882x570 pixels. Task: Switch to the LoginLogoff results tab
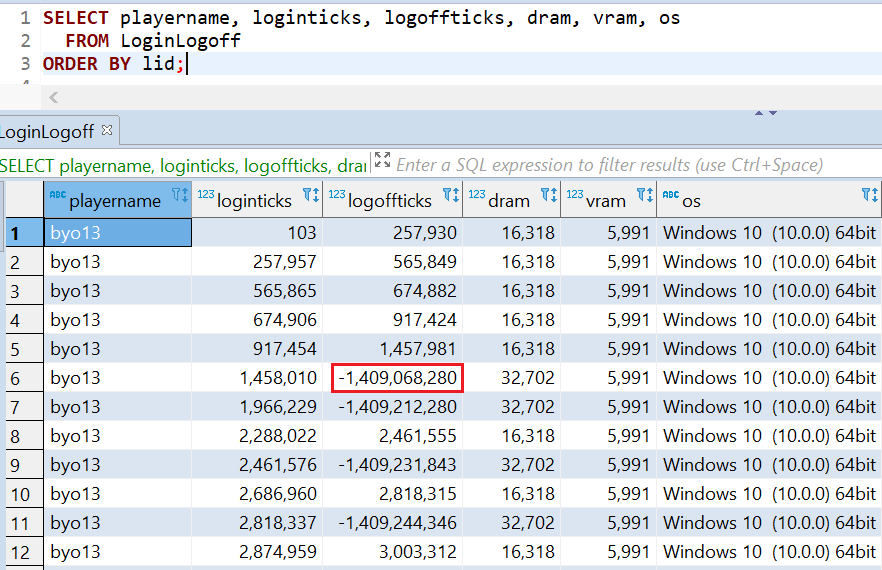coord(47,131)
